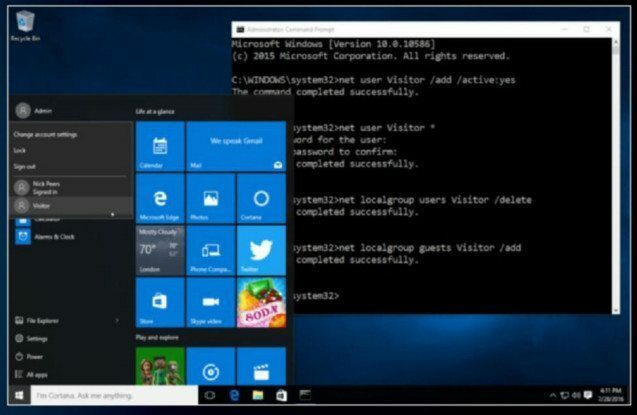The height and width of the screenshot is (415, 637).
Task: Open the Skype video tile
Action: [210, 303]
